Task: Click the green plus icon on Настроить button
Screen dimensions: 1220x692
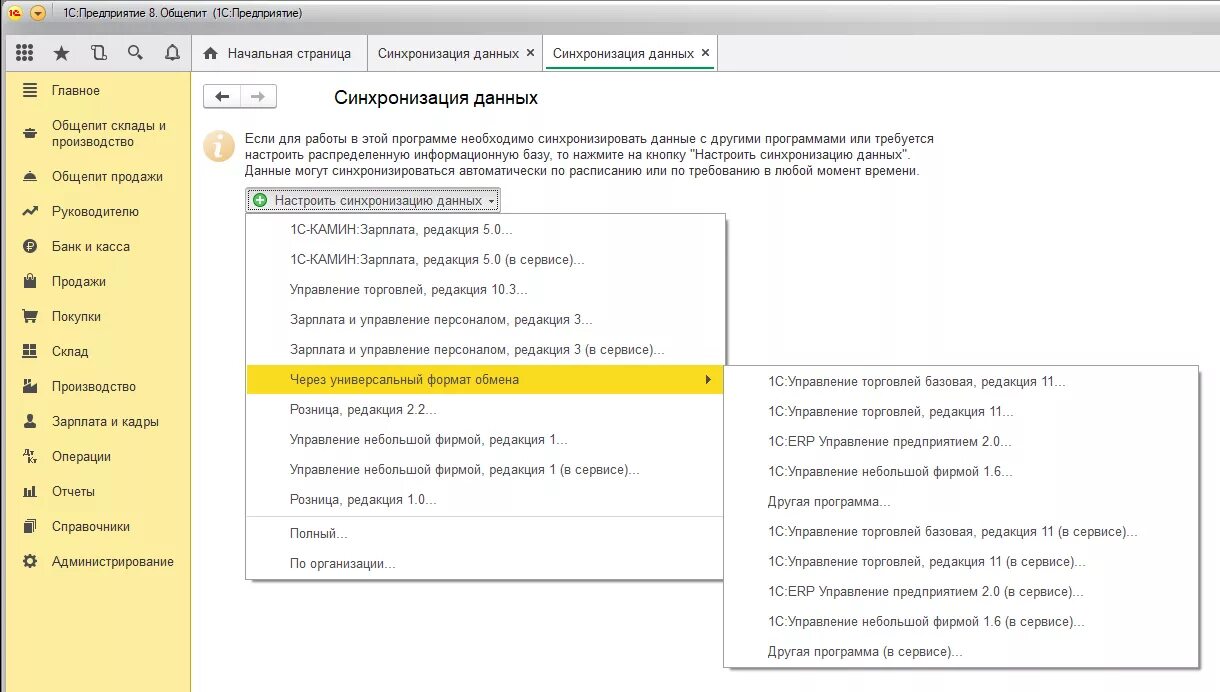Action: coord(260,200)
